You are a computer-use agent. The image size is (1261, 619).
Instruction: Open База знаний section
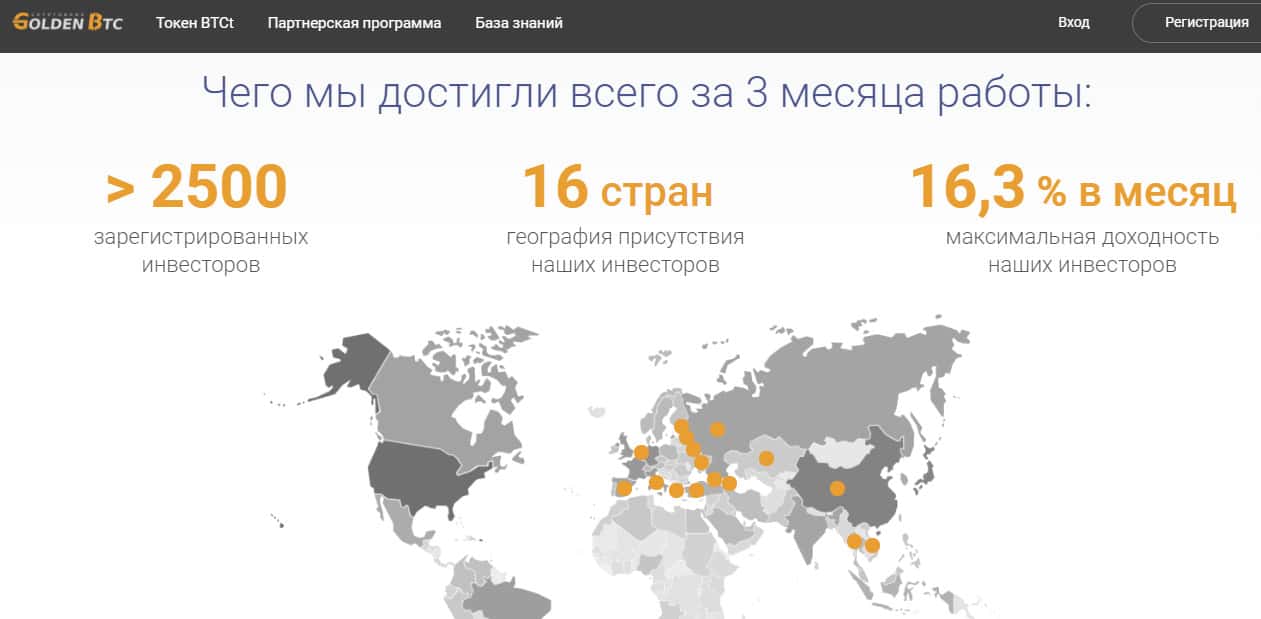tap(519, 22)
